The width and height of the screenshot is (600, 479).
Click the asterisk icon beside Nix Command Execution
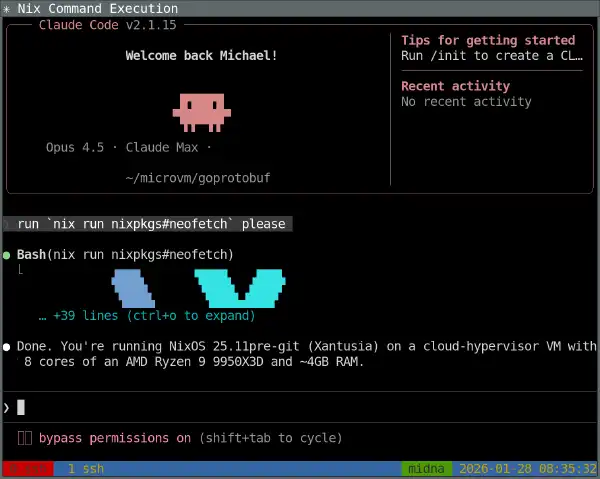click(x=7, y=8)
